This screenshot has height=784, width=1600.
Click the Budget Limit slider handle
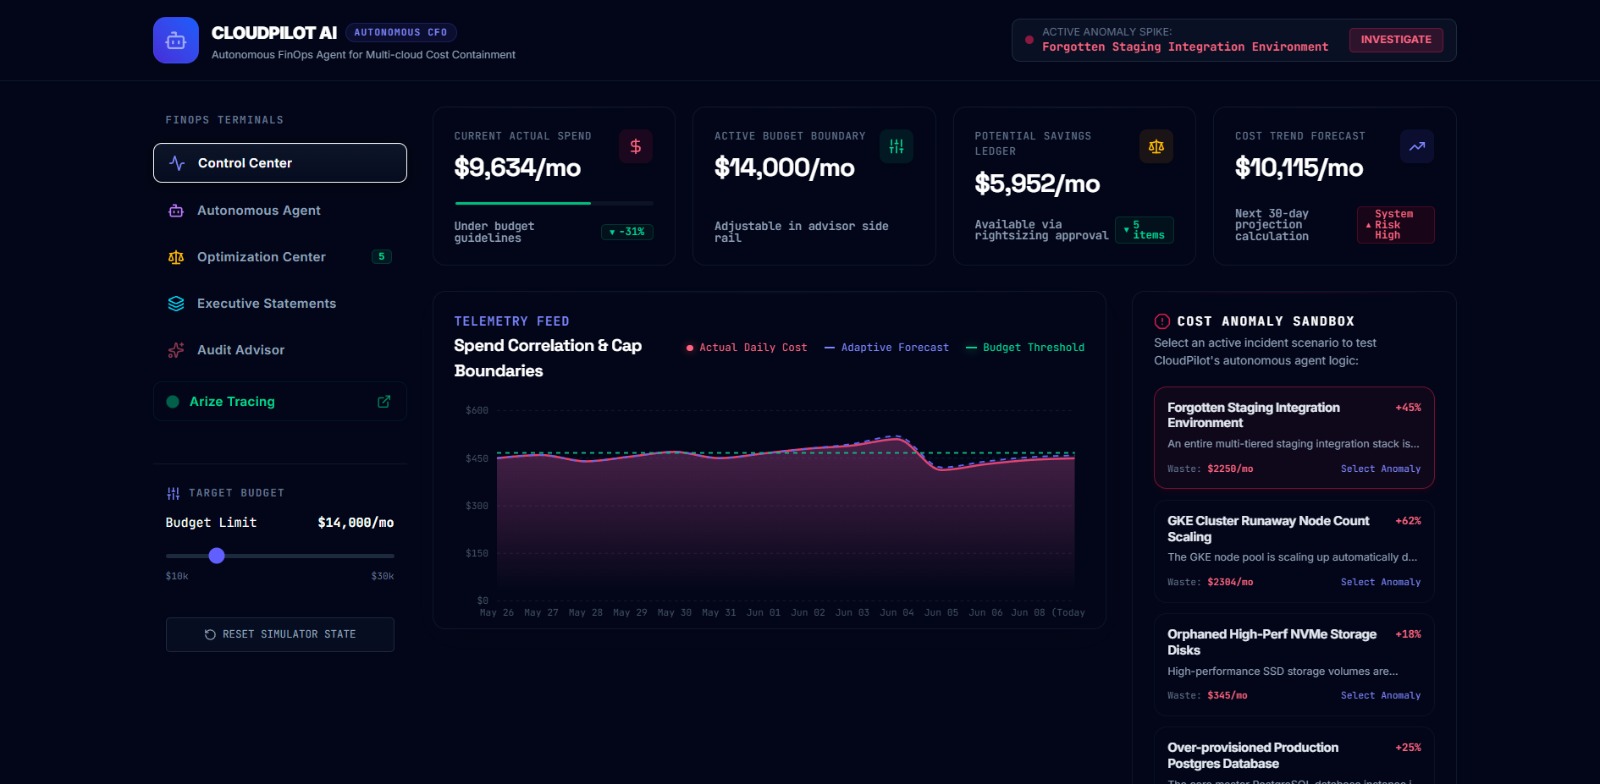tap(217, 555)
